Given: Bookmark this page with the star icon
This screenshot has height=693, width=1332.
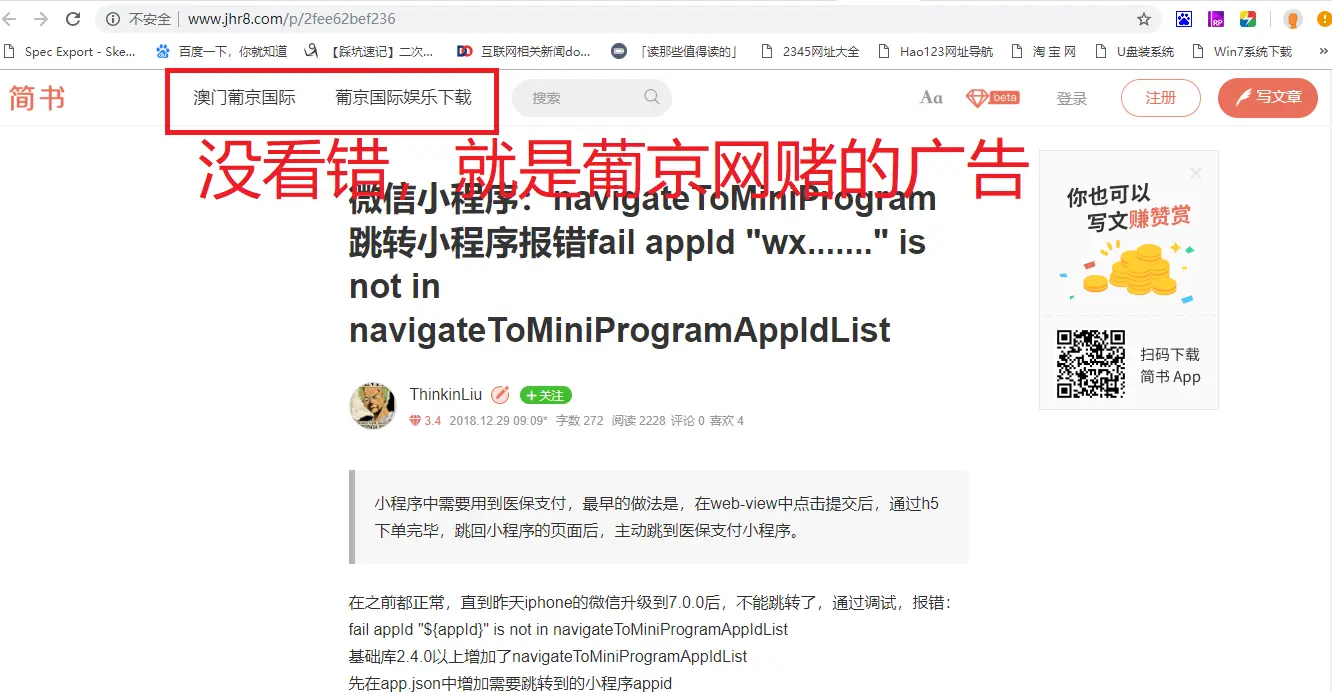Looking at the screenshot, I should [x=1144, y=19].
